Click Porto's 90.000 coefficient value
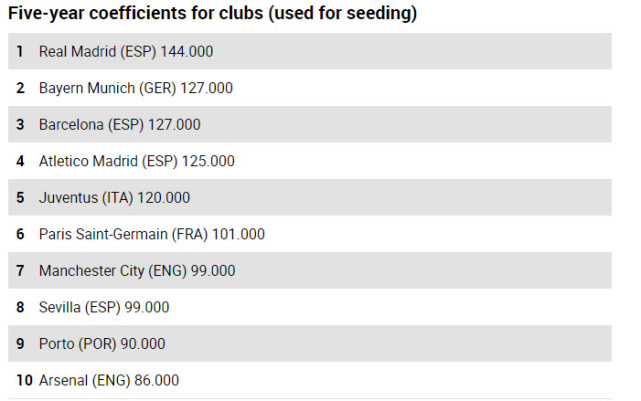 pyautogui.click(x=143, y=344)
